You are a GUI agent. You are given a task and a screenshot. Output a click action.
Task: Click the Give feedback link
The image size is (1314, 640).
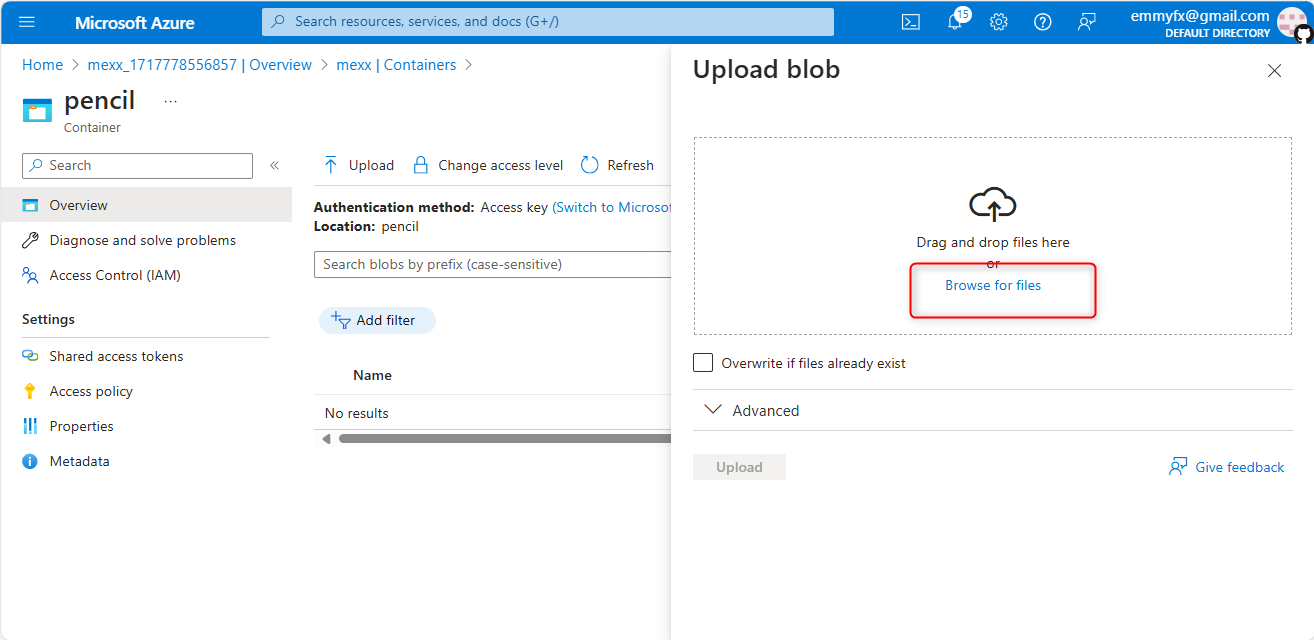pos(1239,467)
